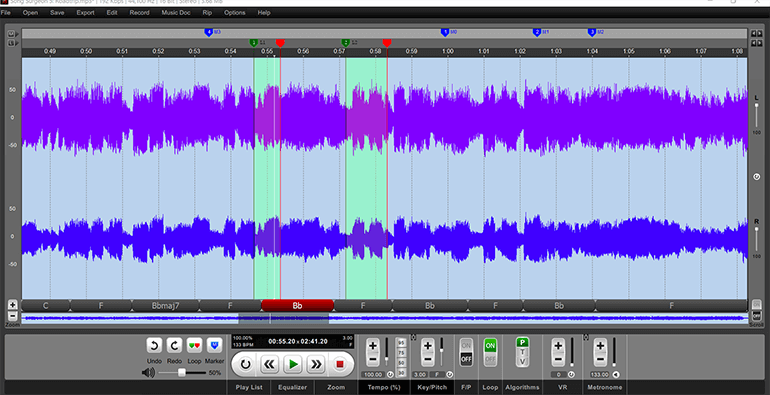Click the red loop end marker near 0:58
Viewport: 770px width, 395px height.
tap(387, 43)
